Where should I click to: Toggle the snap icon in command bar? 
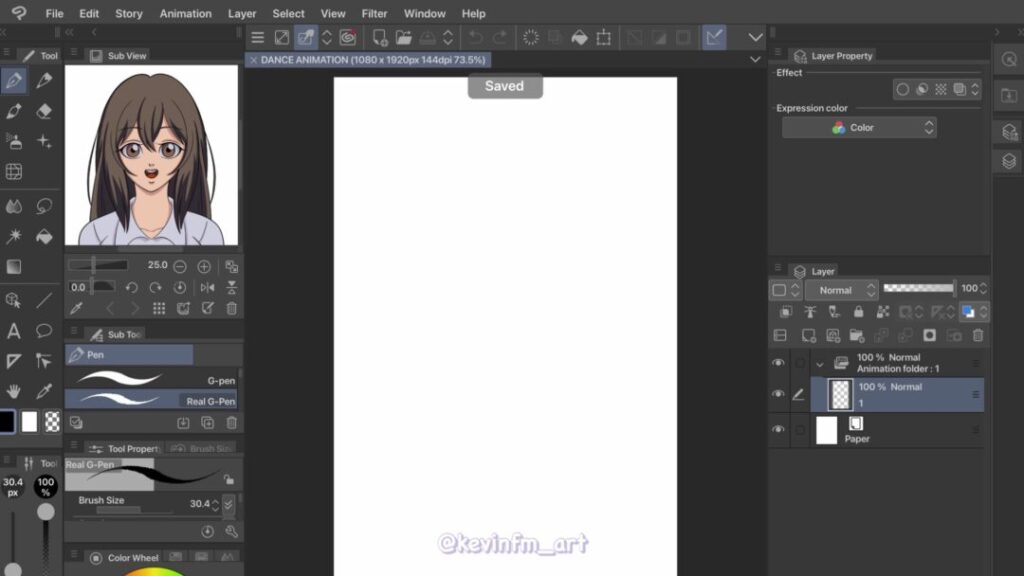(x=714, y=37)
